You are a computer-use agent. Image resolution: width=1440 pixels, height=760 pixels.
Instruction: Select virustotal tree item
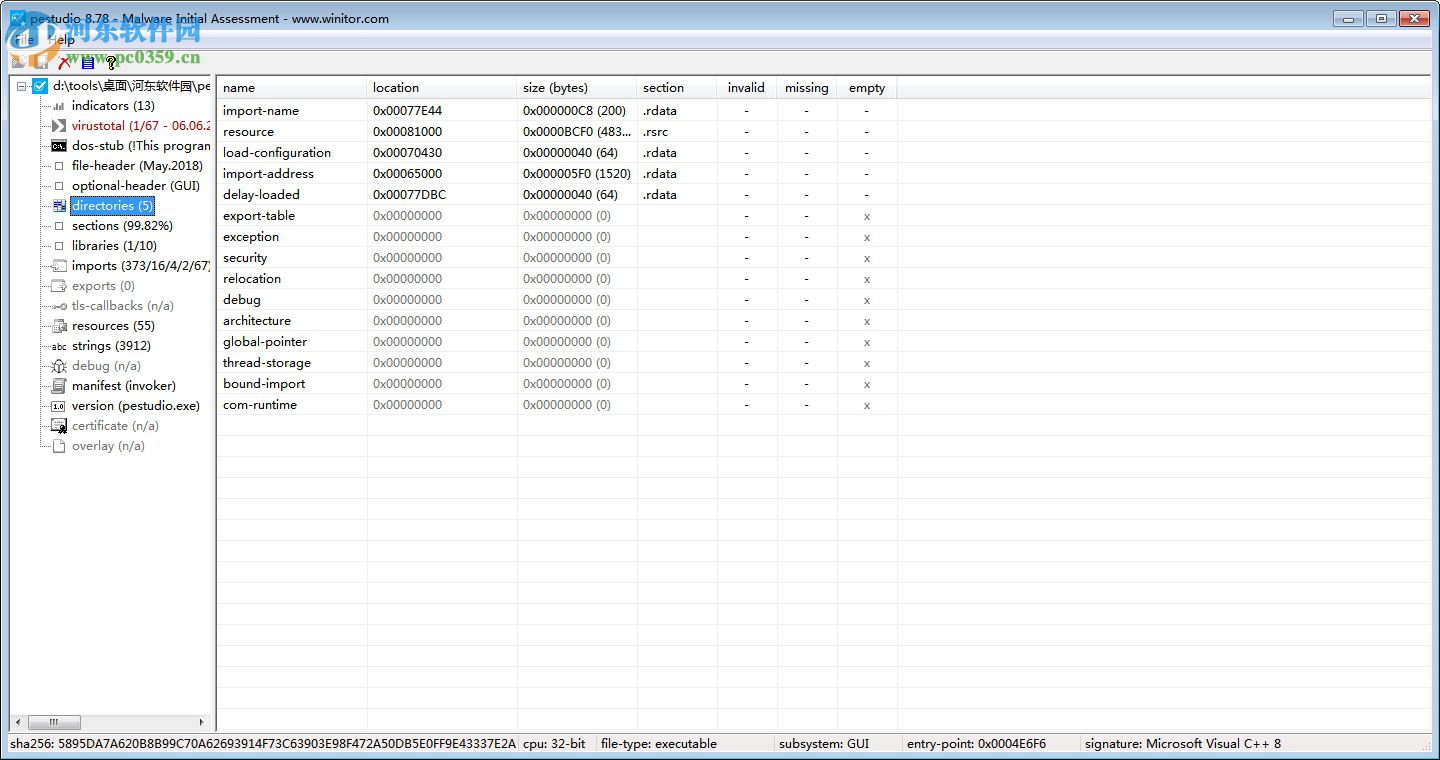click(x=140, y=126)
